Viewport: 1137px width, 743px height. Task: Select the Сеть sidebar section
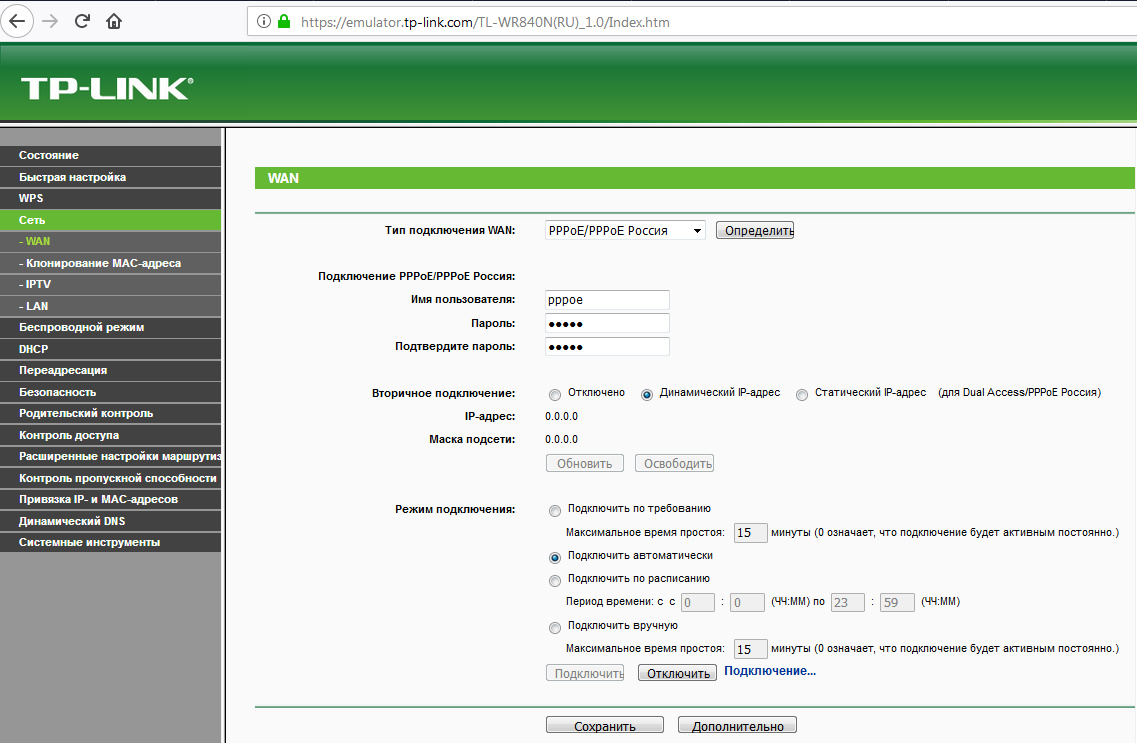(x=110, y=220)
